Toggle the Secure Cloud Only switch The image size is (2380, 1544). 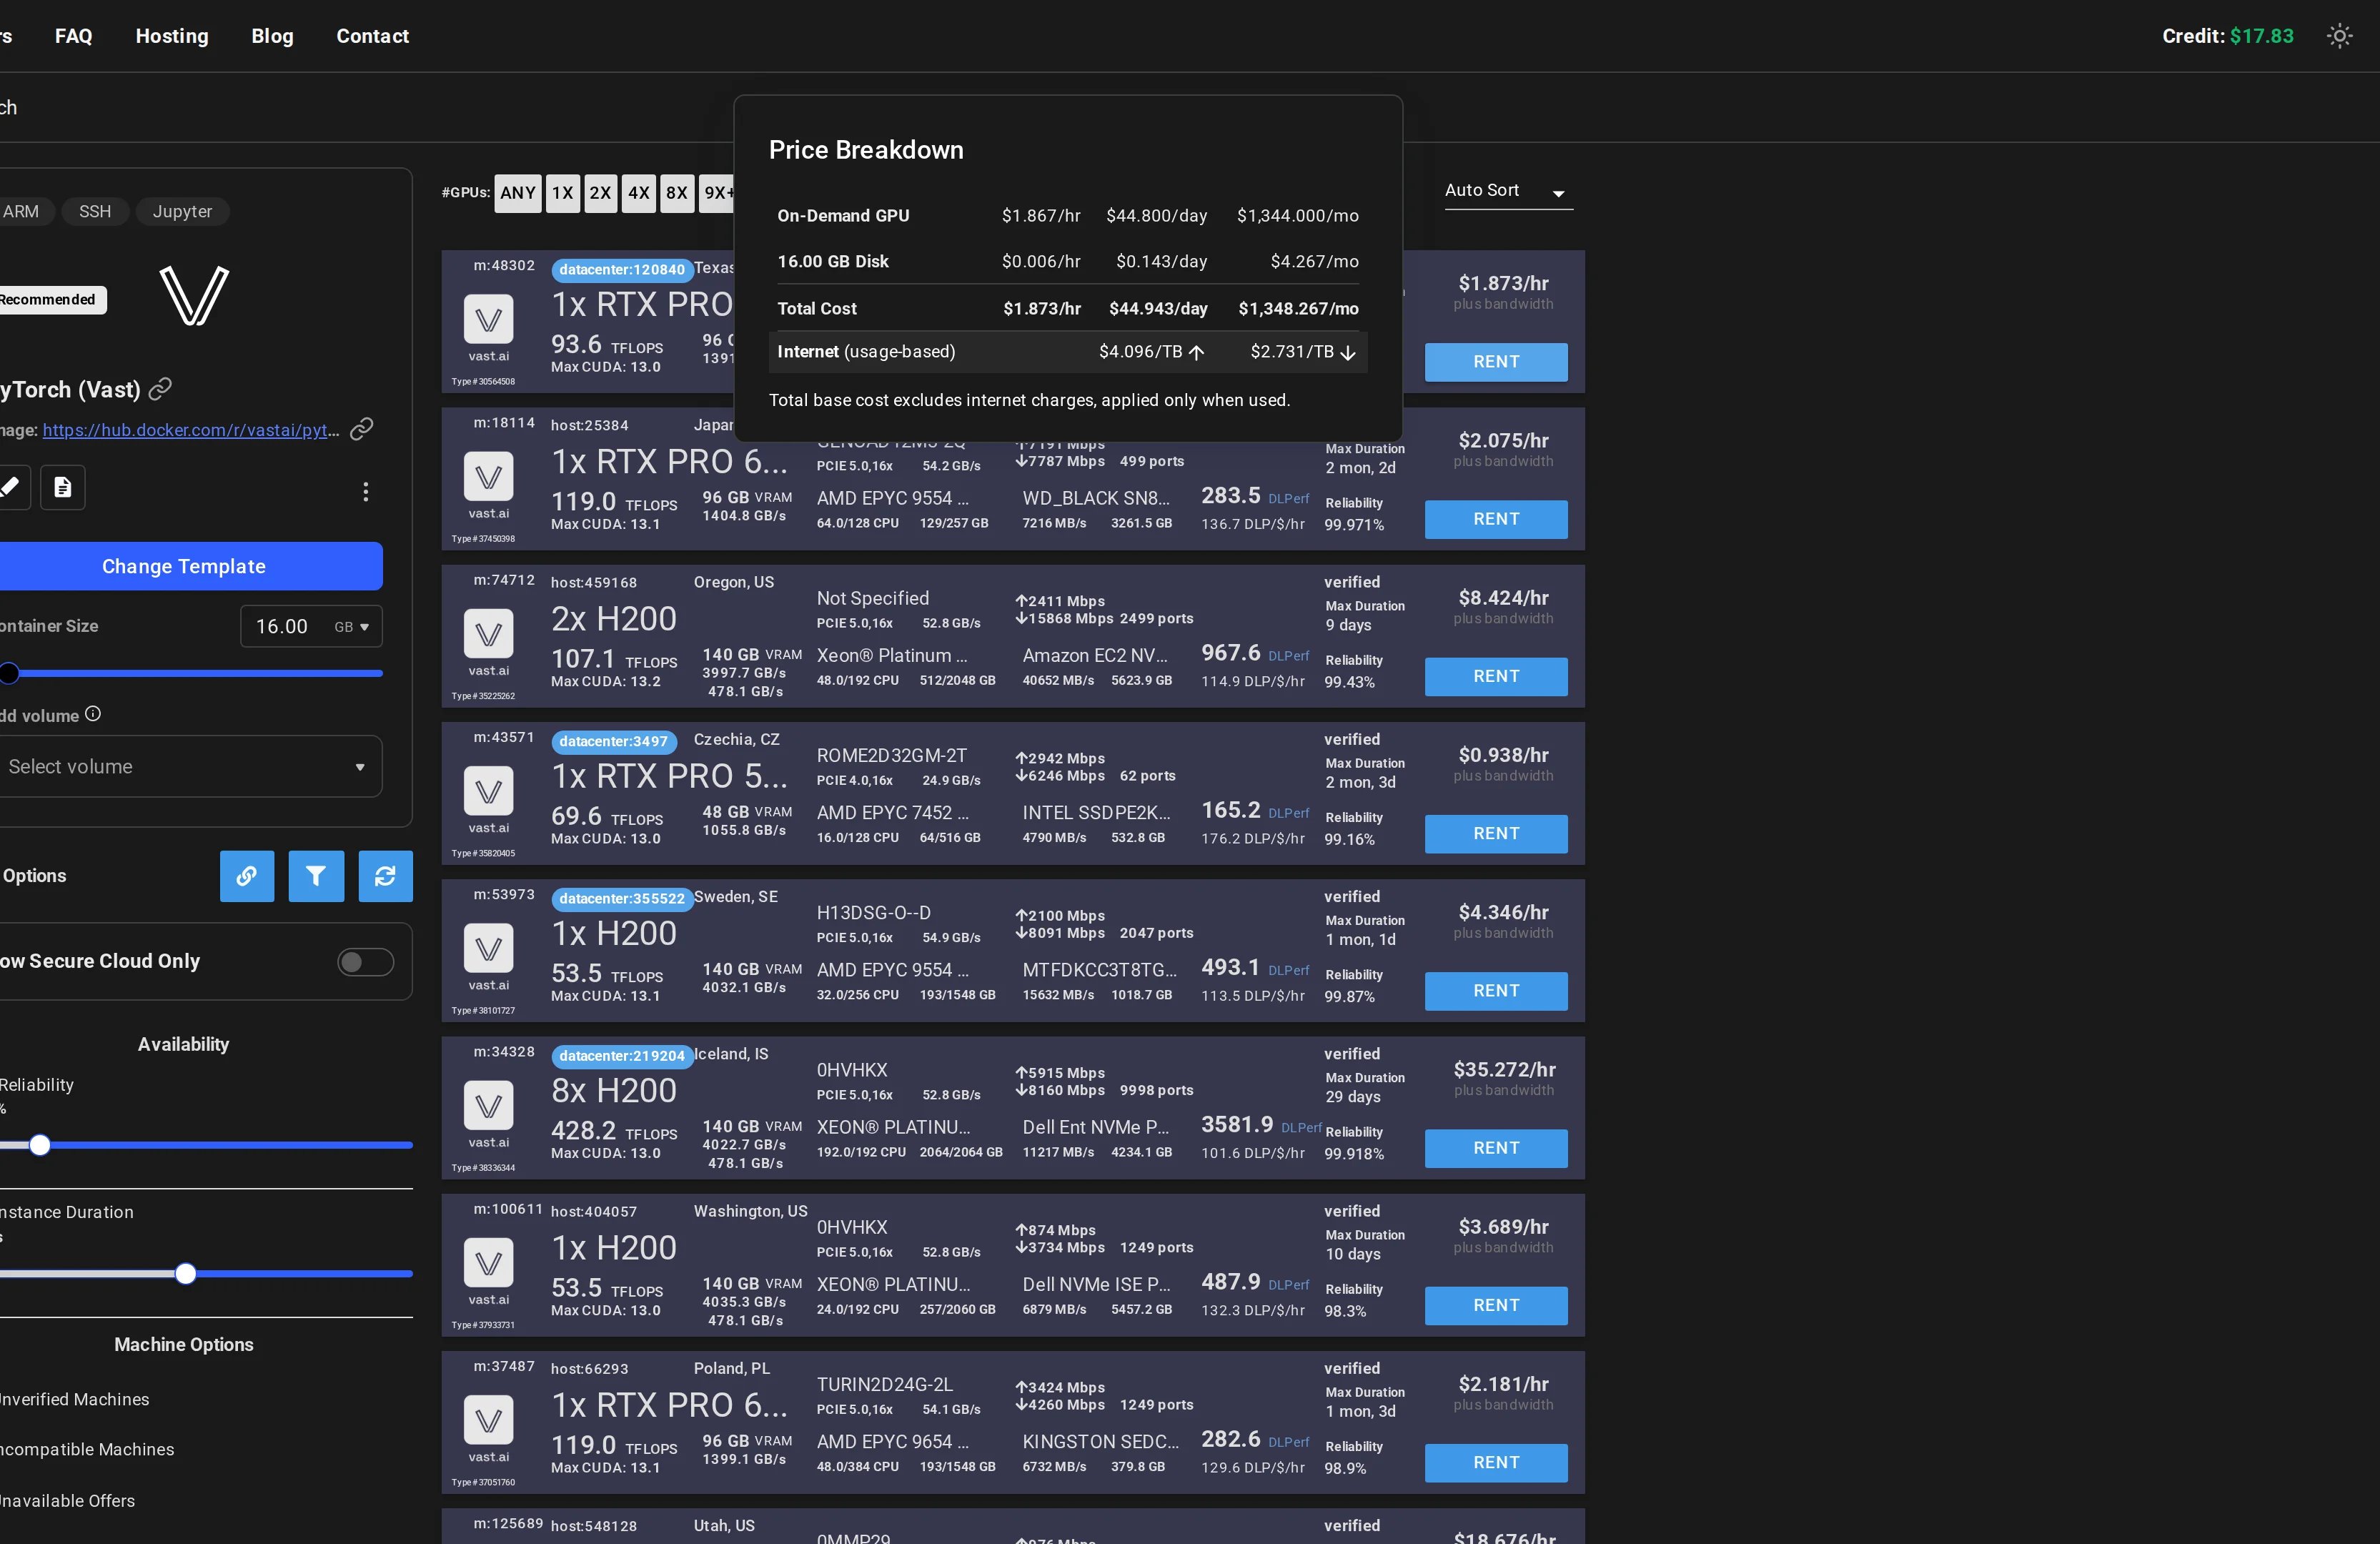tap(365, 962)
